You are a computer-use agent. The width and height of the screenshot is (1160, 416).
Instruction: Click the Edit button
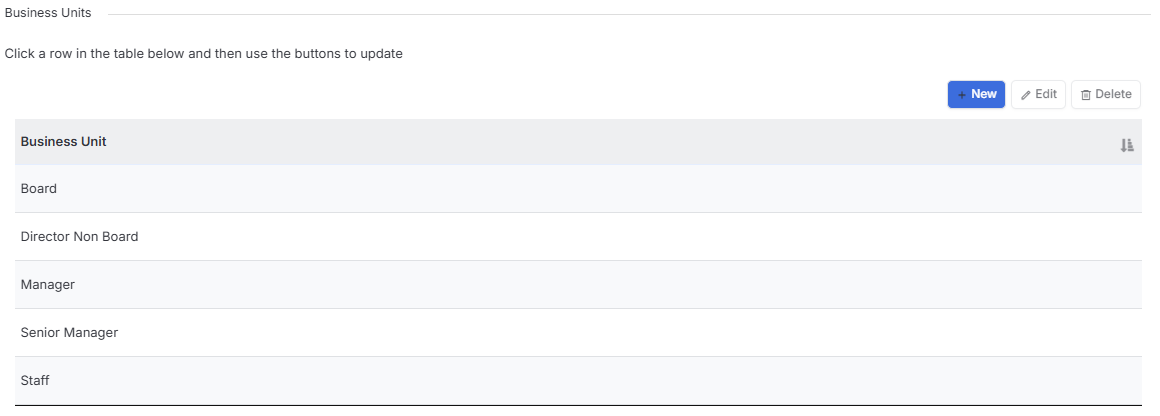click(x=1039, y=95)
